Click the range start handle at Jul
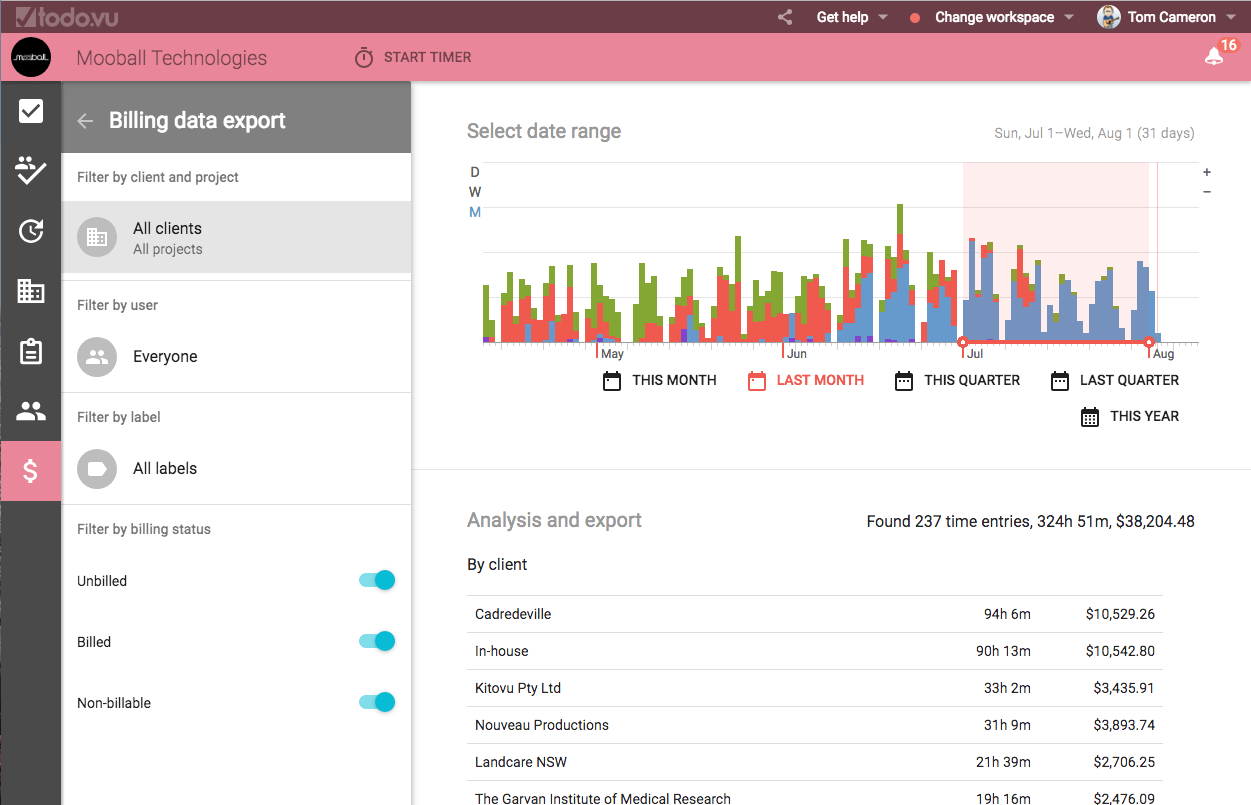 pos(963,343)
